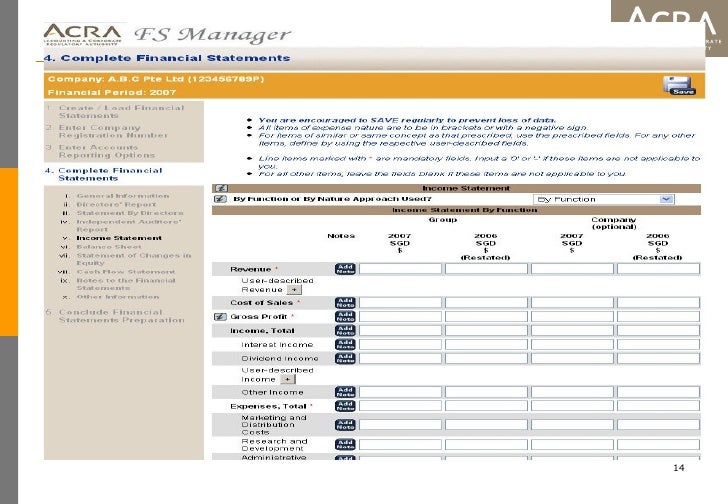Open Statement of Changes in Equity
Screen dimensions: 728x504
[133, 259]
